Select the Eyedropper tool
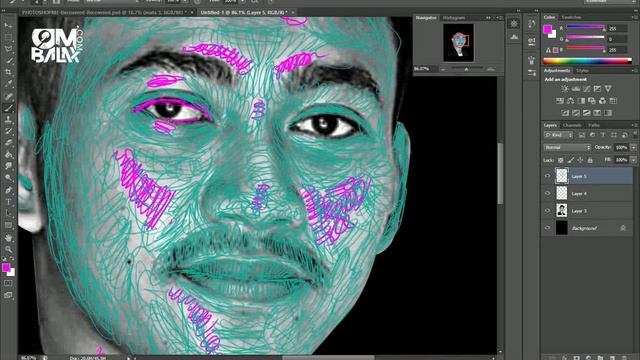 tap(8, 84)
